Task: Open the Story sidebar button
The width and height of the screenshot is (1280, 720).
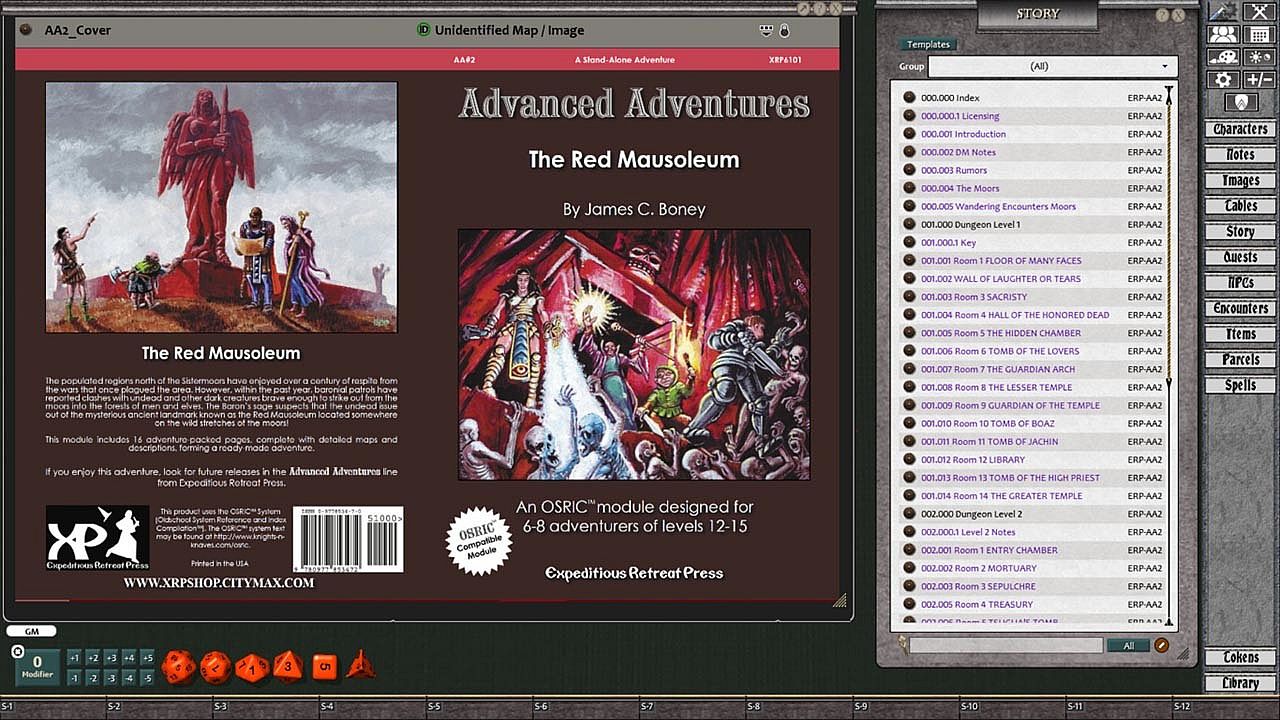Action: [1240, 232]
